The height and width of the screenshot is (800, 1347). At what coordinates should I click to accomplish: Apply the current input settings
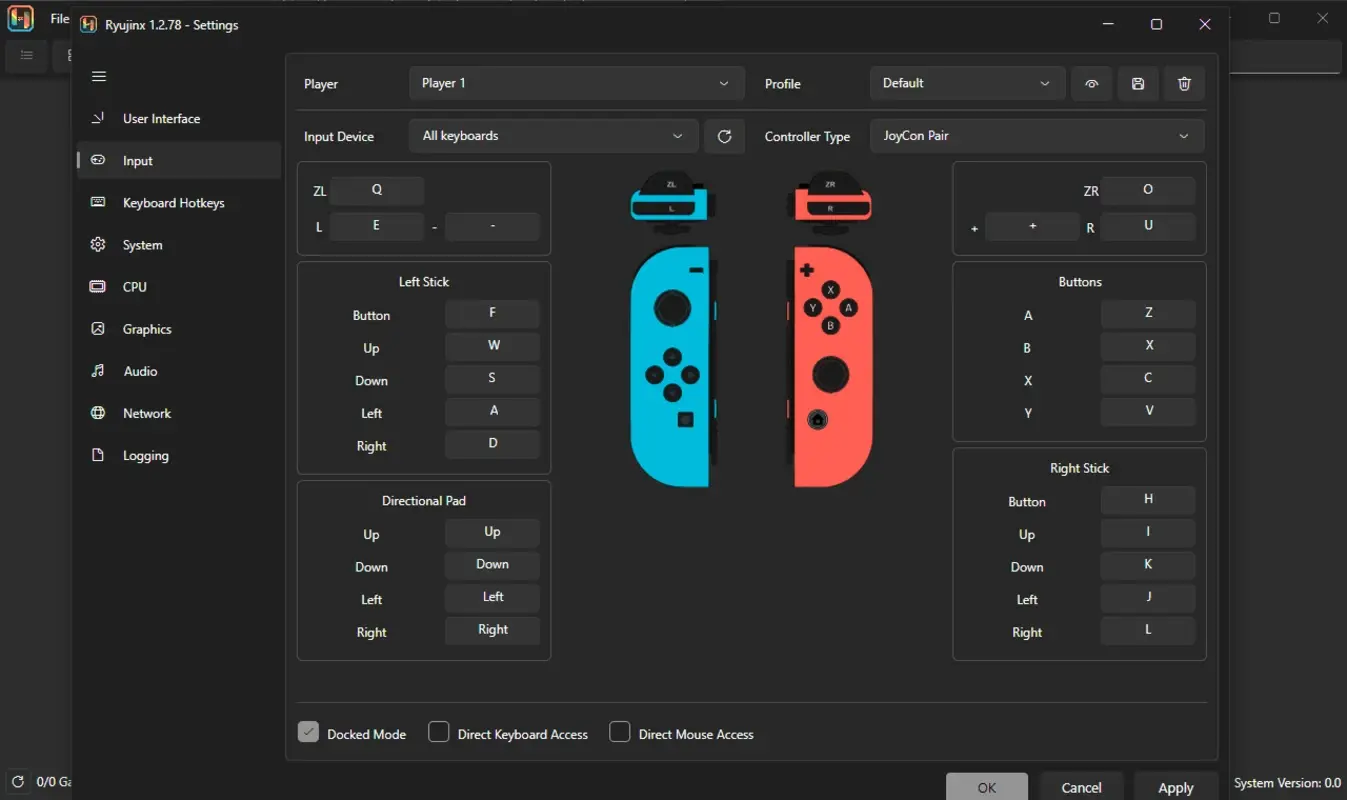(1175, 787)
